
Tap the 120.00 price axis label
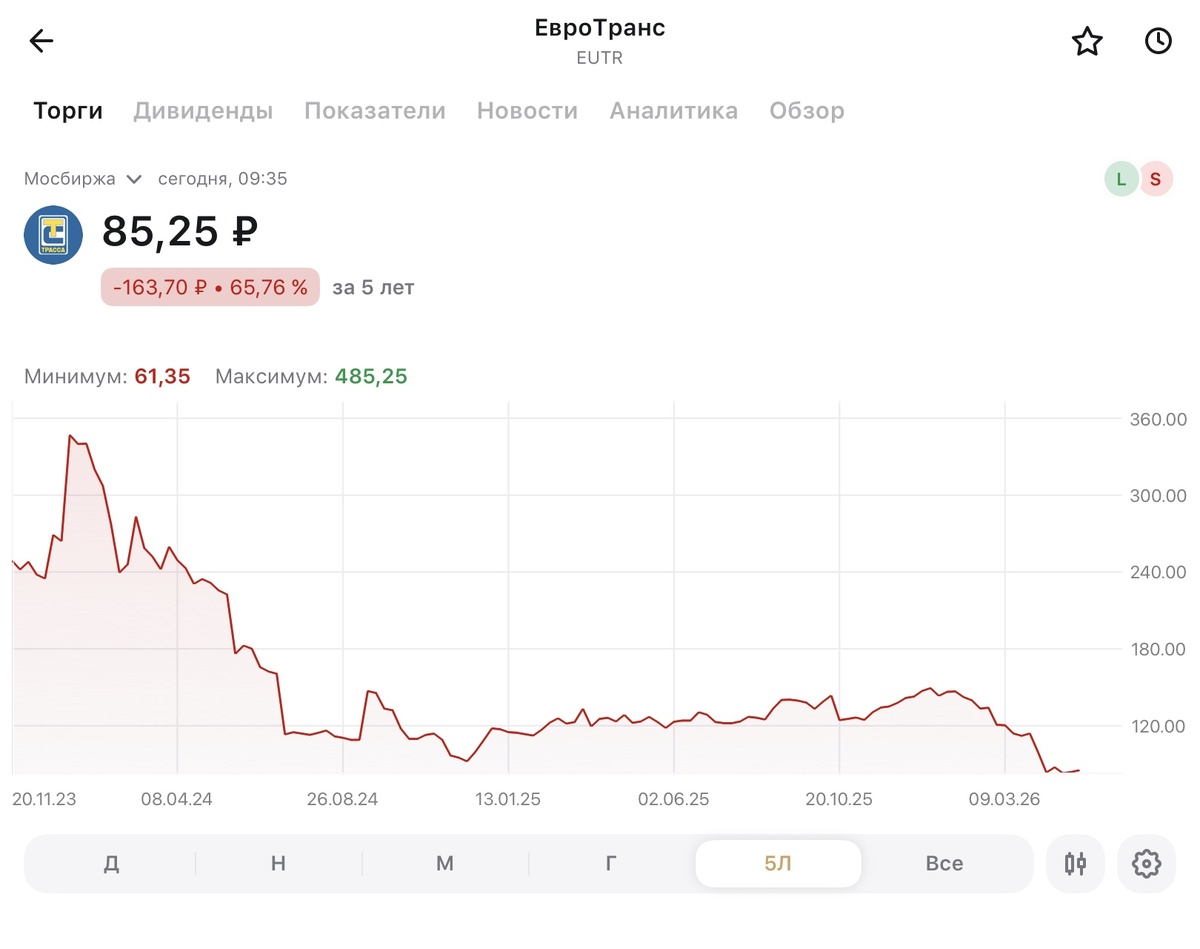pos(1157,726)
